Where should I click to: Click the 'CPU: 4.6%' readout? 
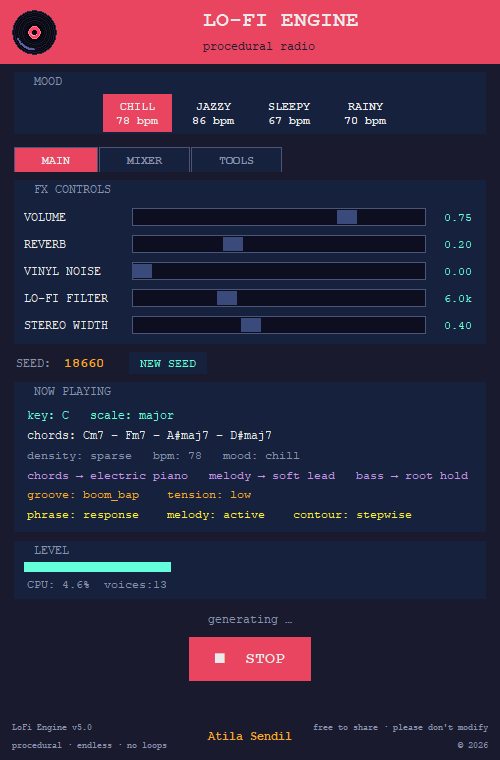click(x=58, y=585)
